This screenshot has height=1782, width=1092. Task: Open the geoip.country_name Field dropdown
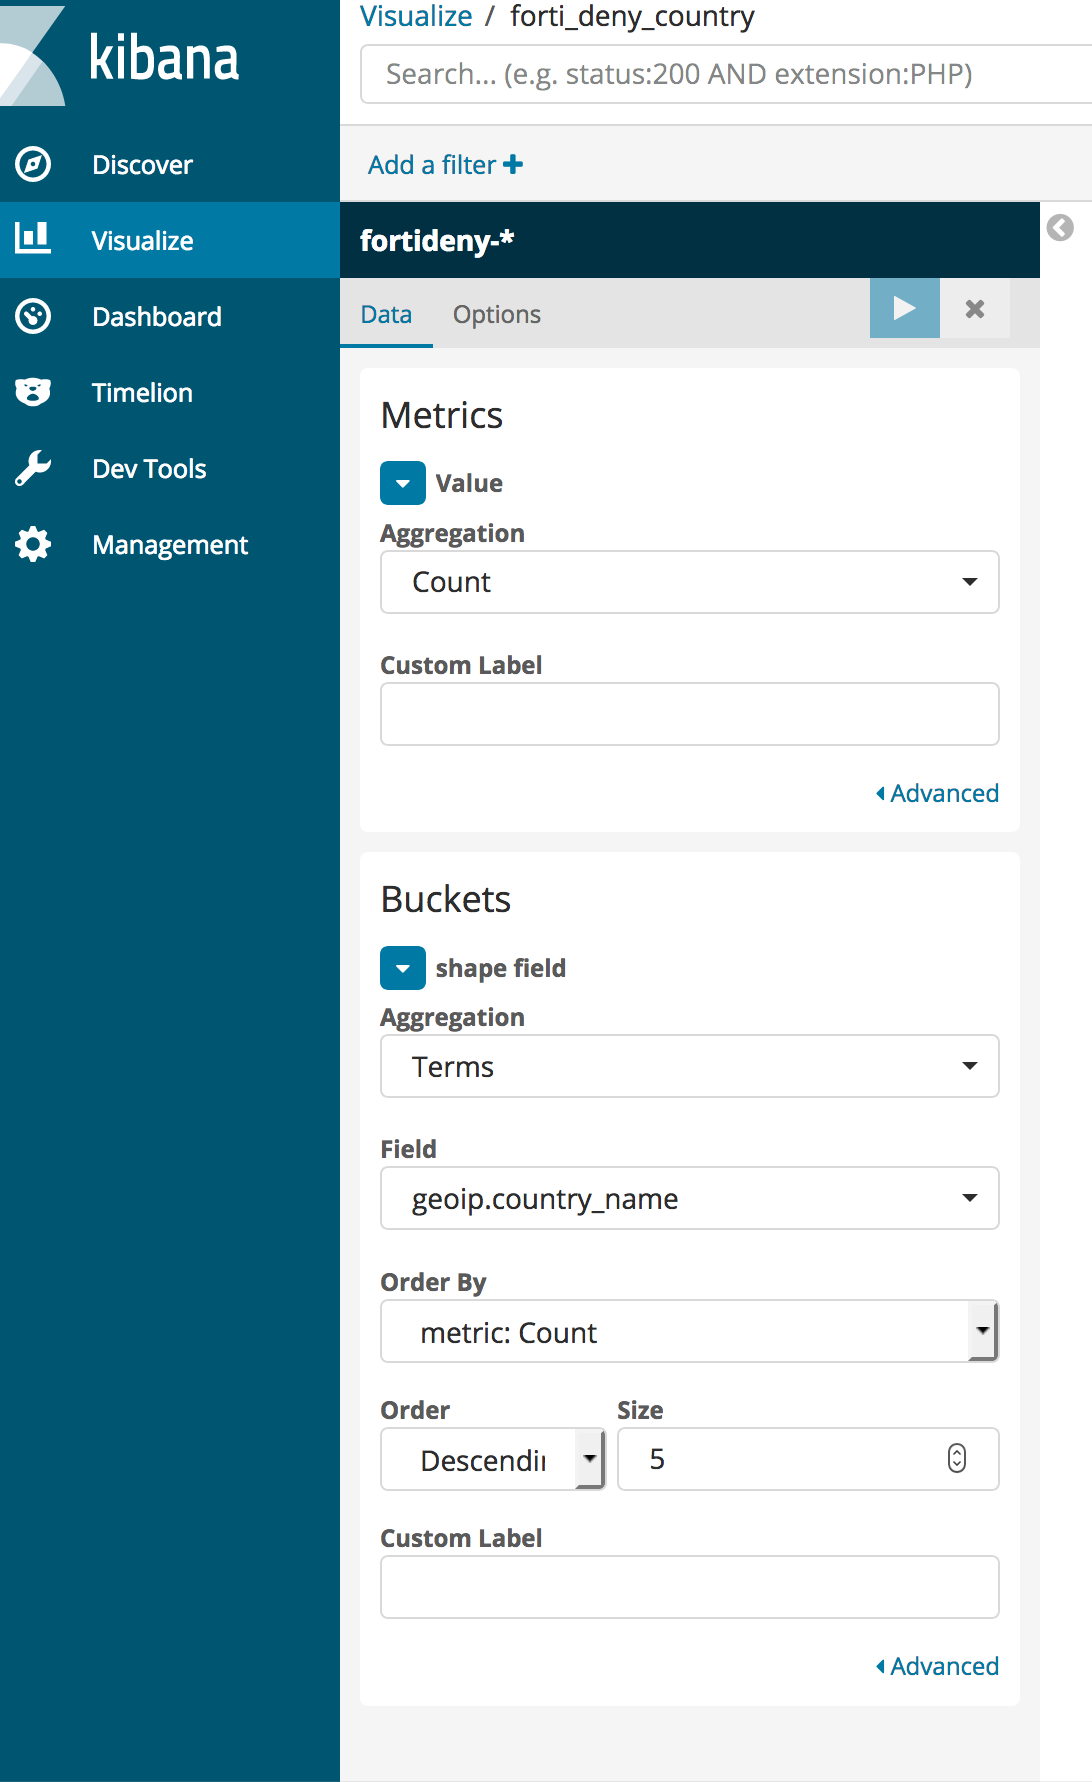(x=689, y=1198)
